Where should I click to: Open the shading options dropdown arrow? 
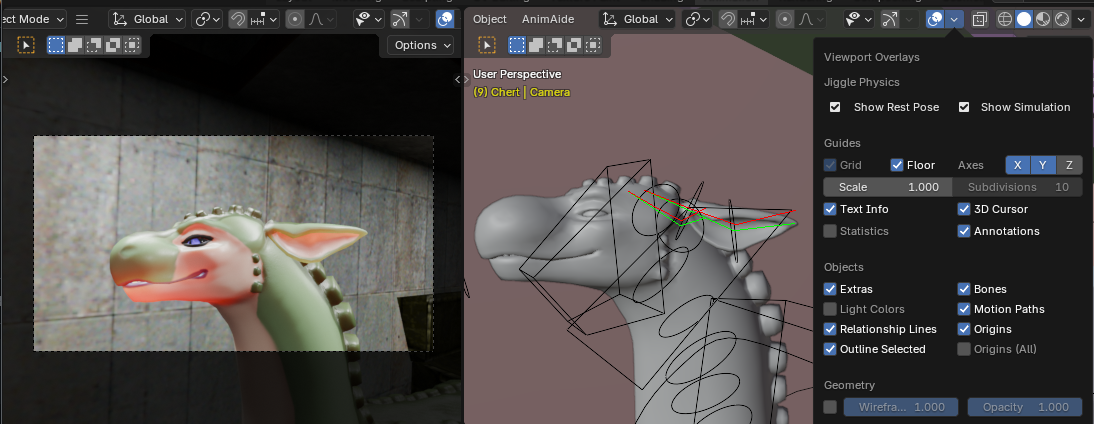click(1081, 20)
